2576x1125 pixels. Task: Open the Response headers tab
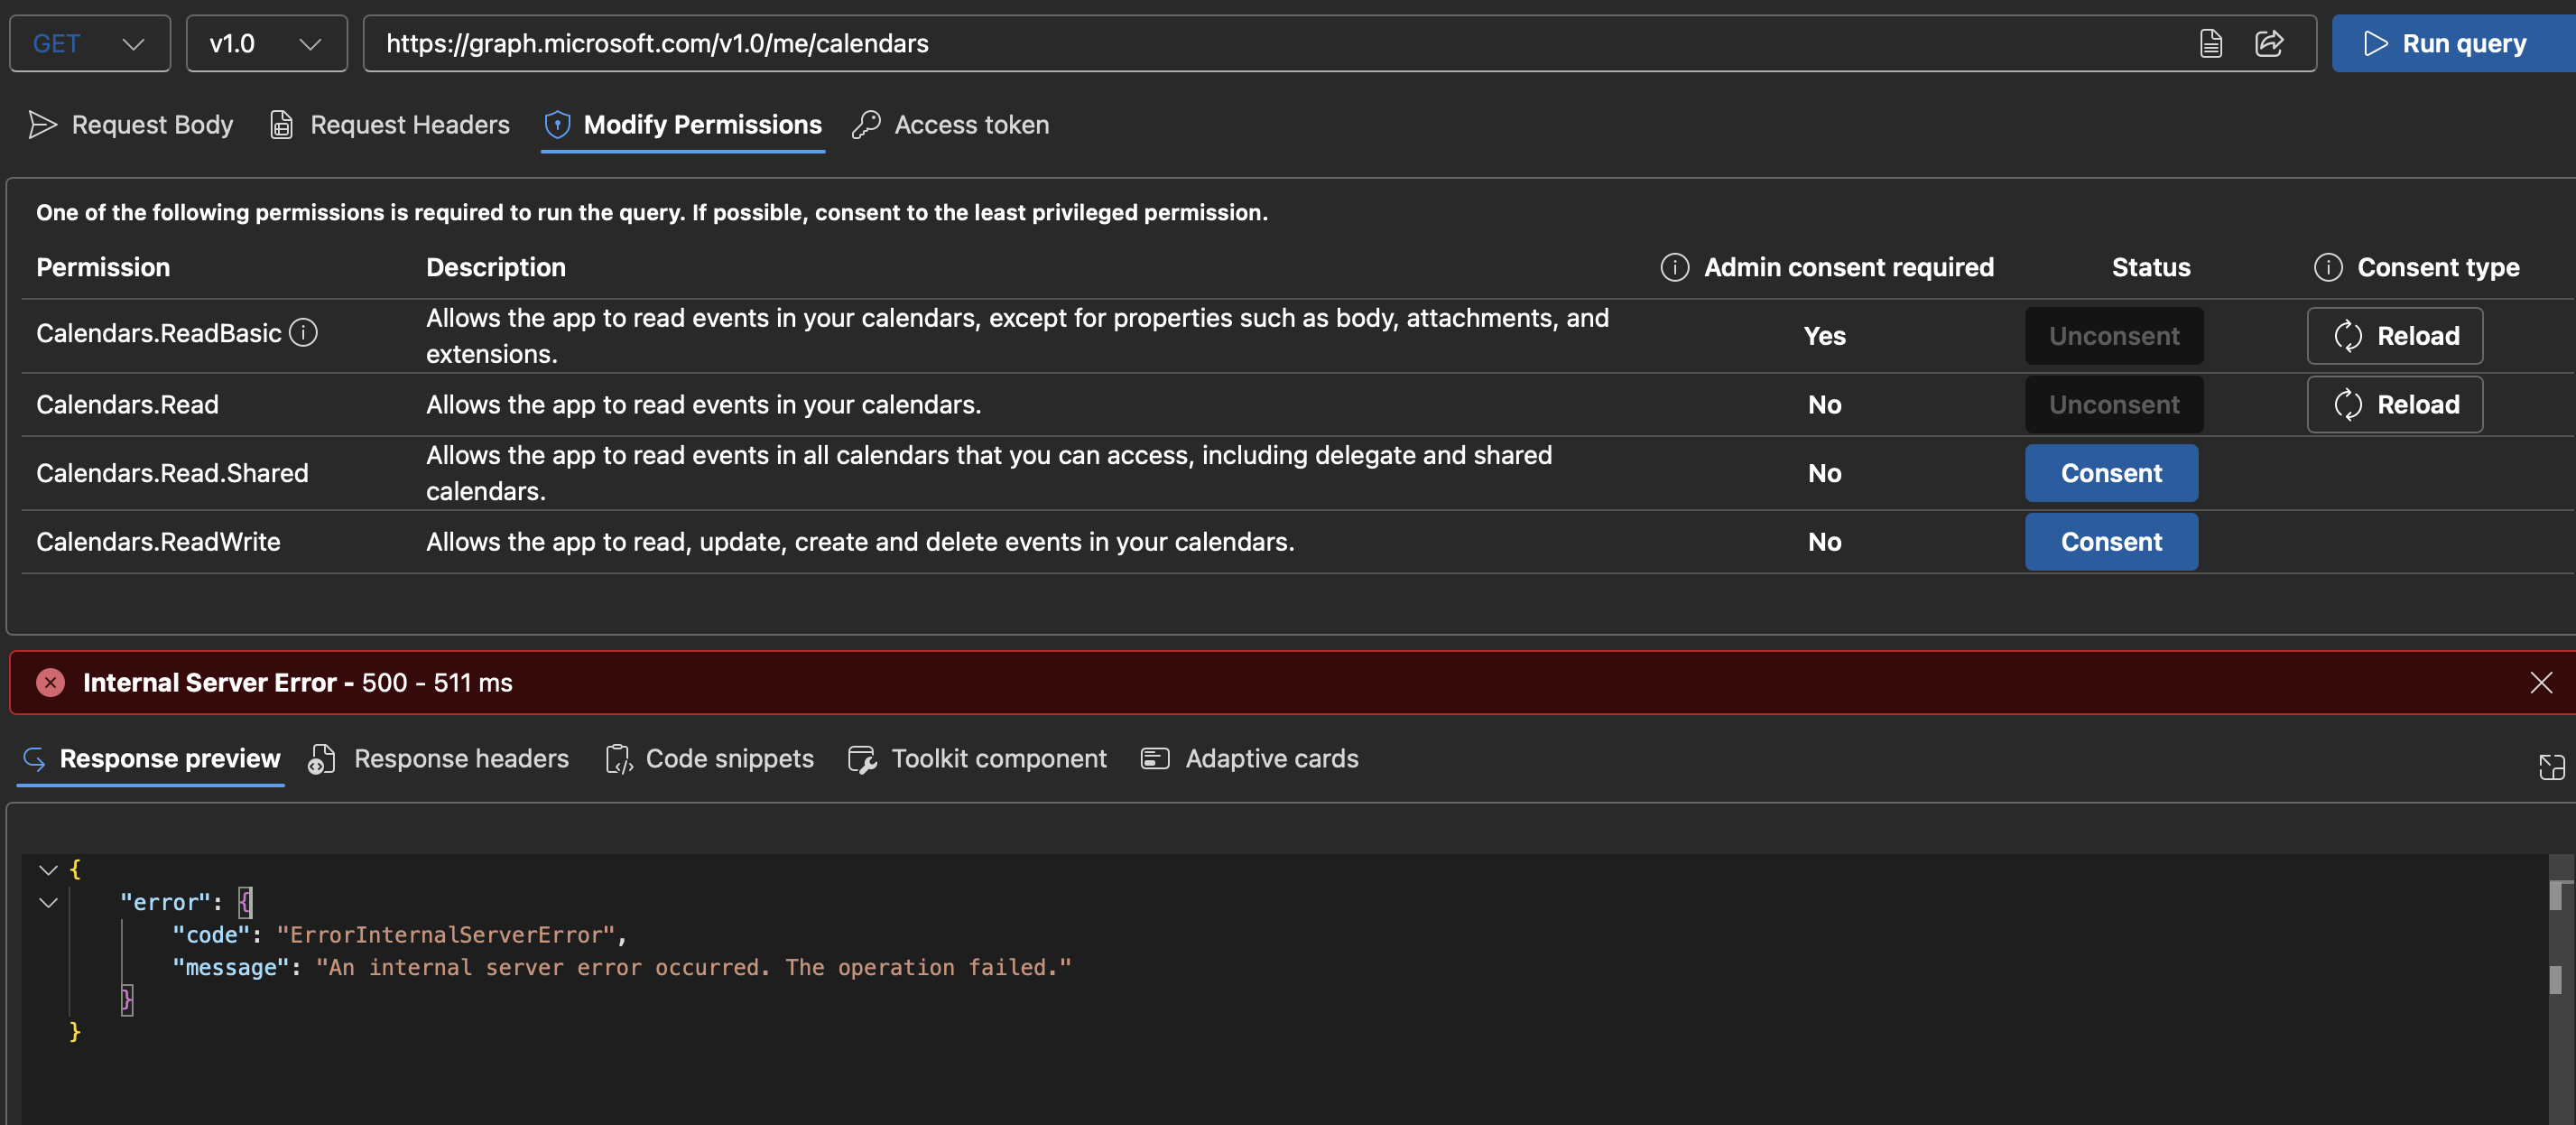[x=439, y=759]
